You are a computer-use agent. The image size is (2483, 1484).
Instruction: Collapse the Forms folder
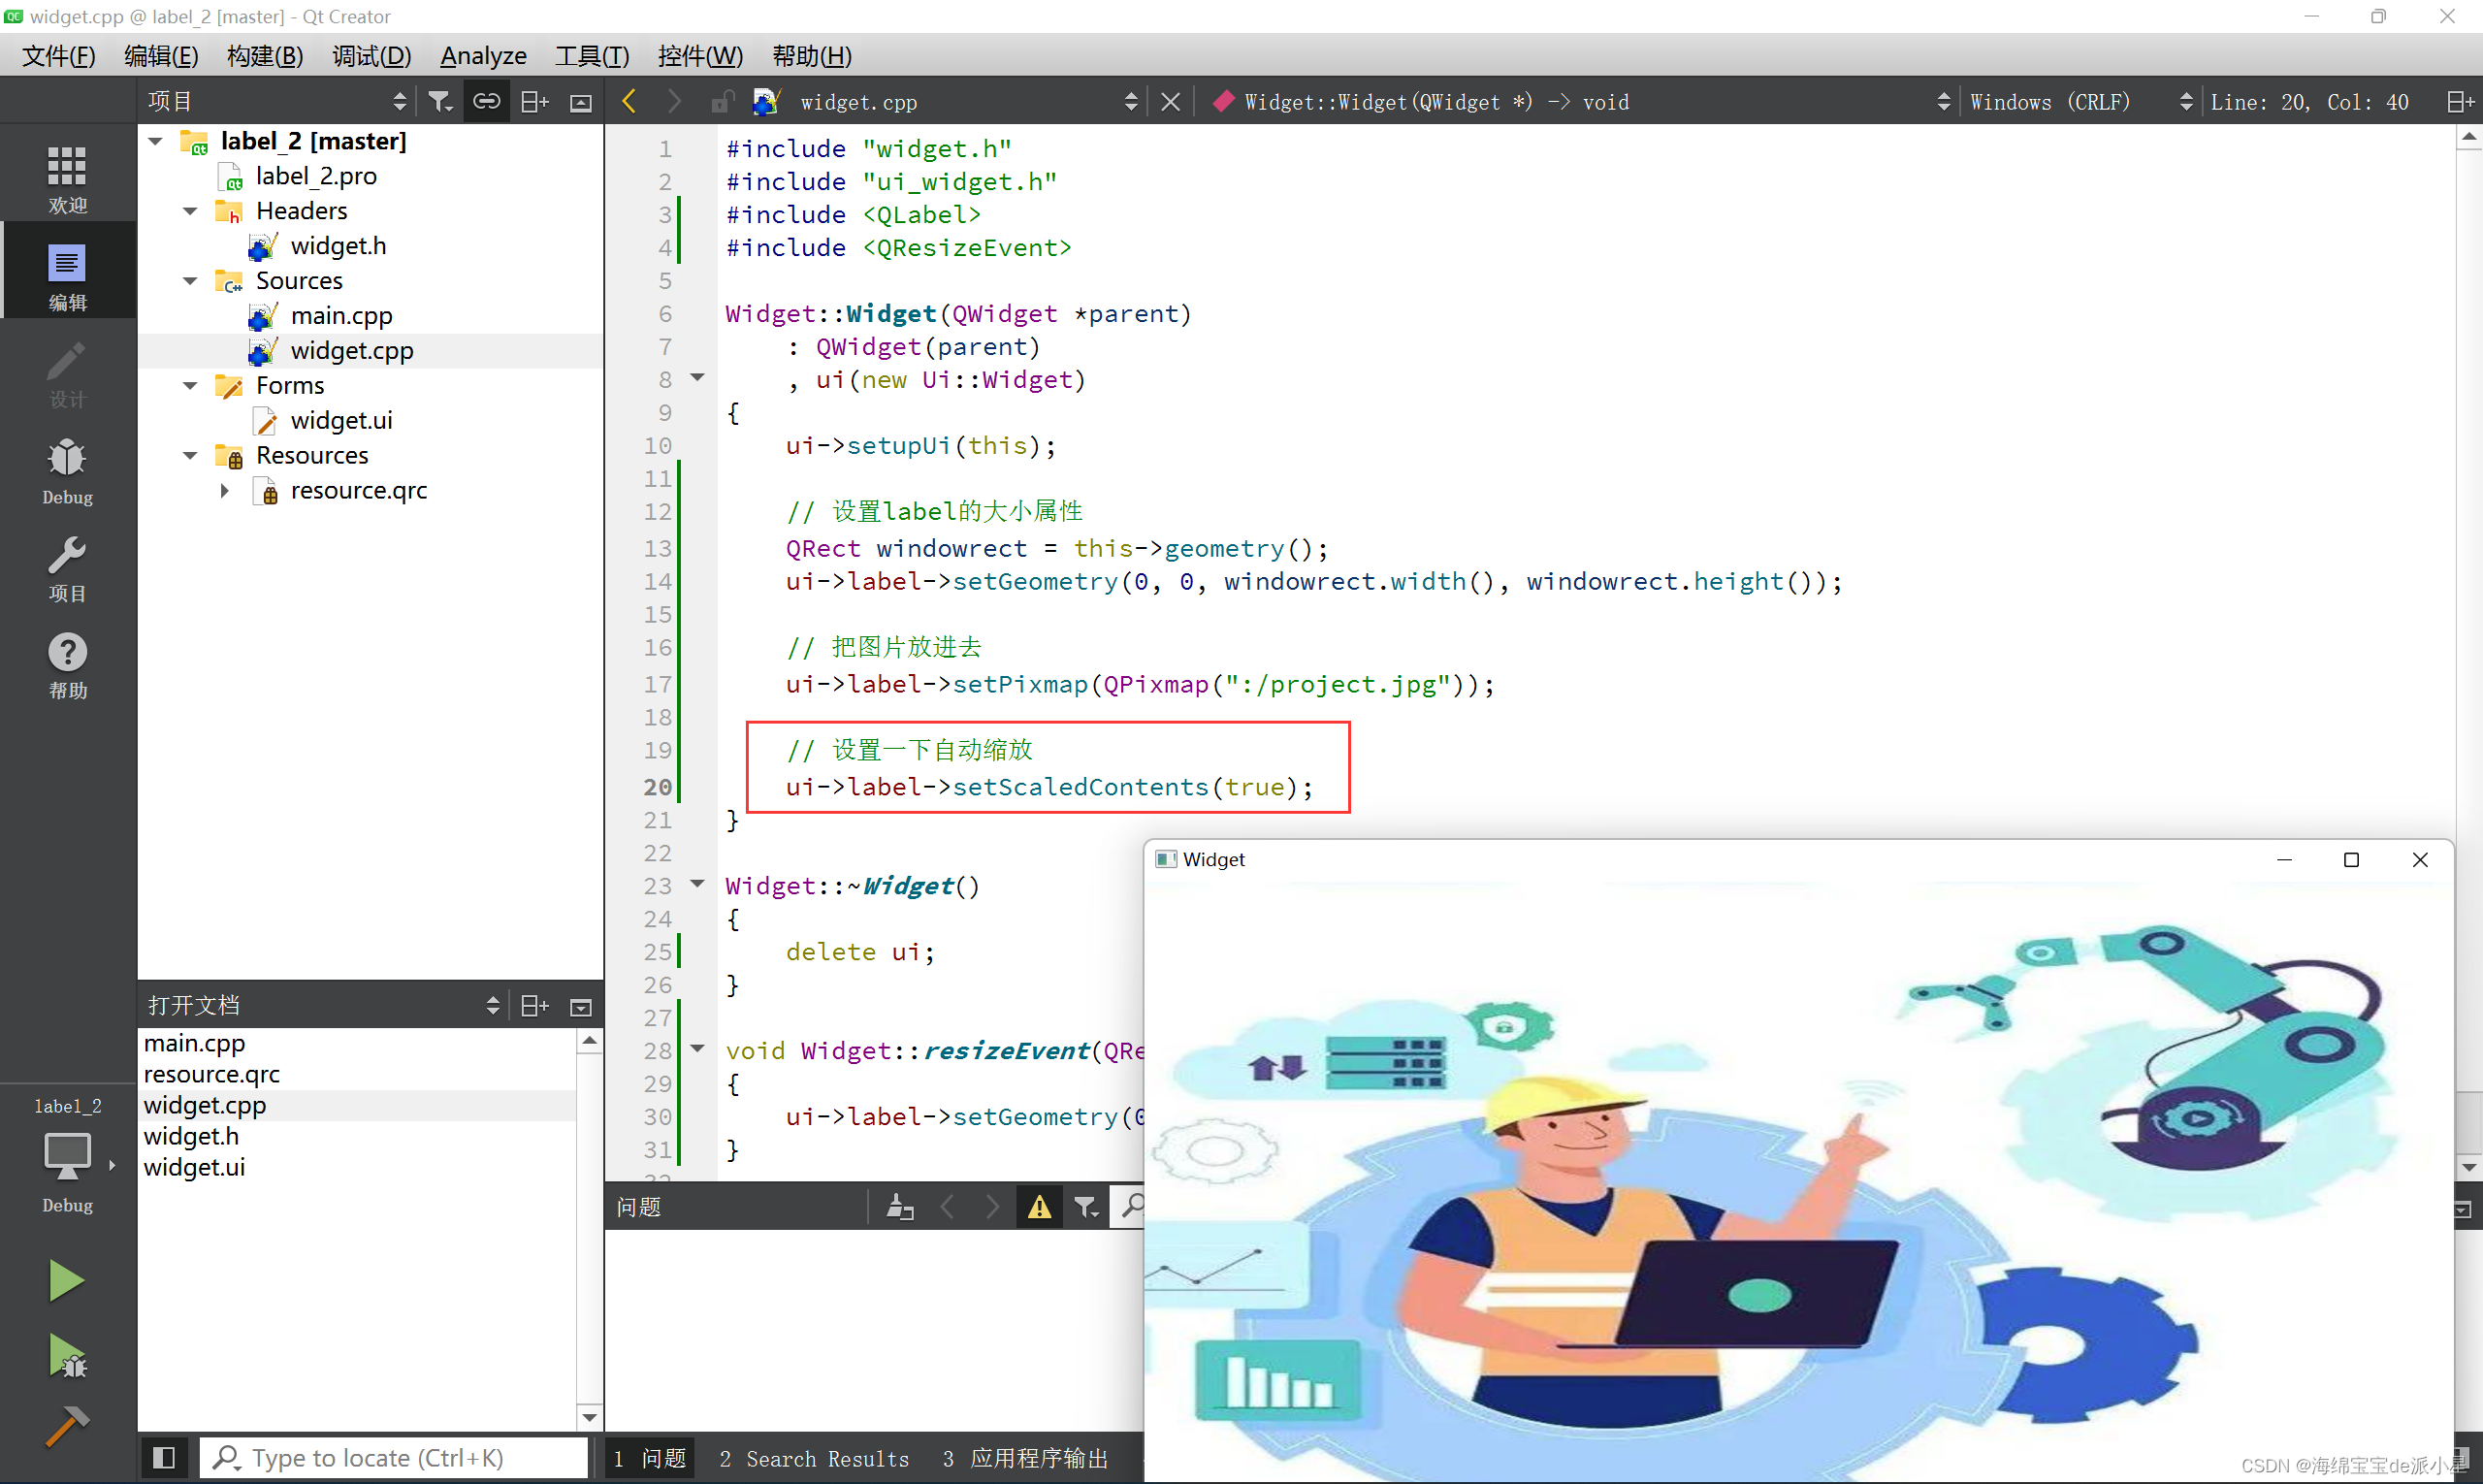(x=190, y=386)
